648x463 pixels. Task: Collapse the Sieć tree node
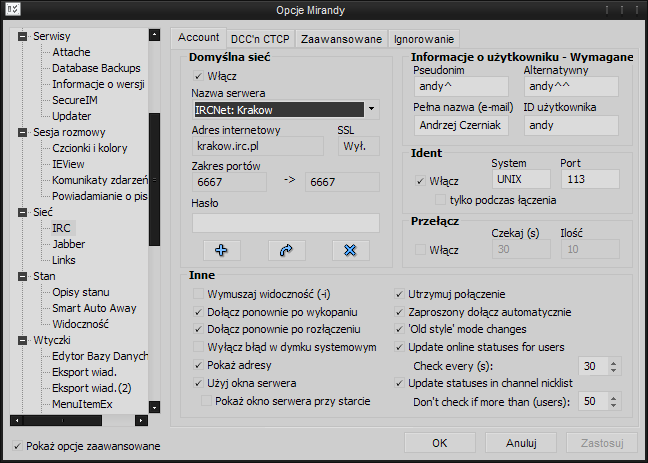[x=22, y=212]
